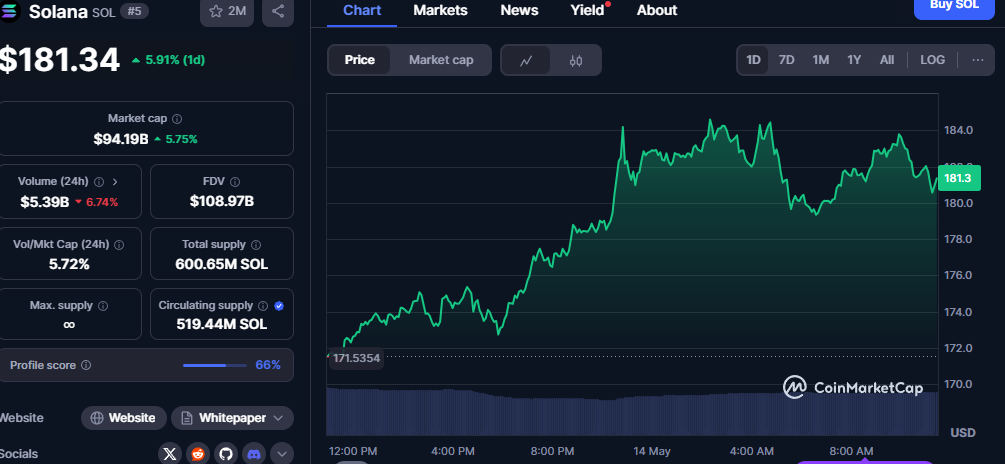Click the Solana logo icon
The image size is (1005, 464).
tap(10, 12)
